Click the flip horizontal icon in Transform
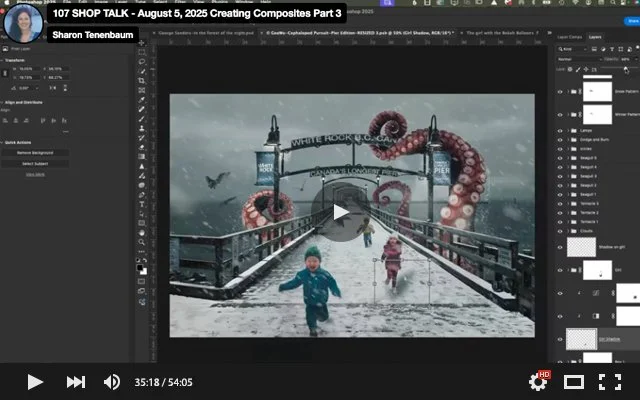 click(x=53, y=88)
